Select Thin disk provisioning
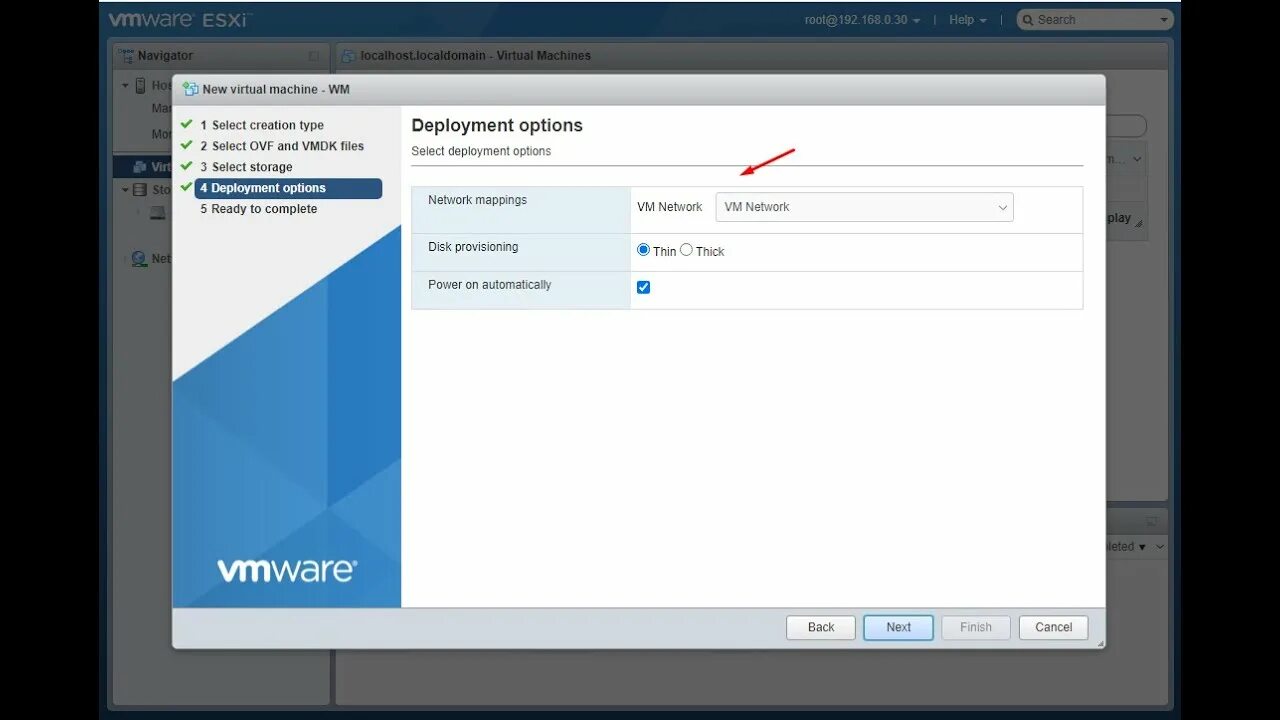The height and width of the screenshot is (720, 1280). tap(643, 250)
